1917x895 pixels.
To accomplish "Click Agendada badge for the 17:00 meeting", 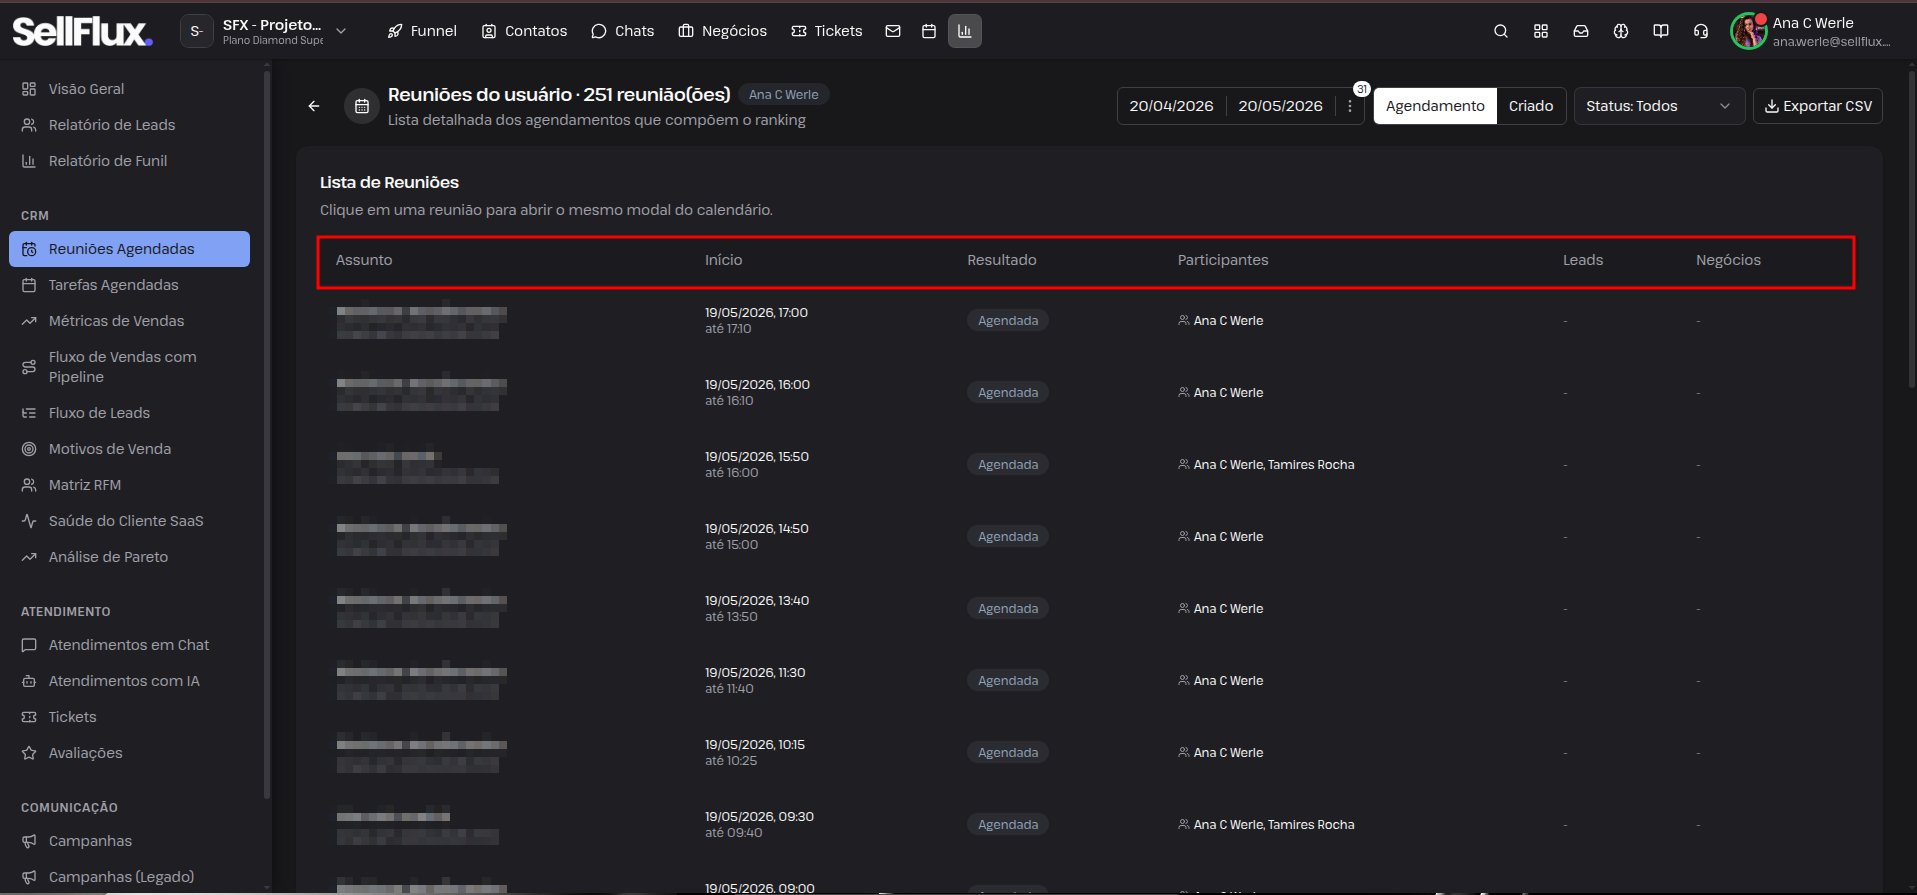I will 1008,321.
